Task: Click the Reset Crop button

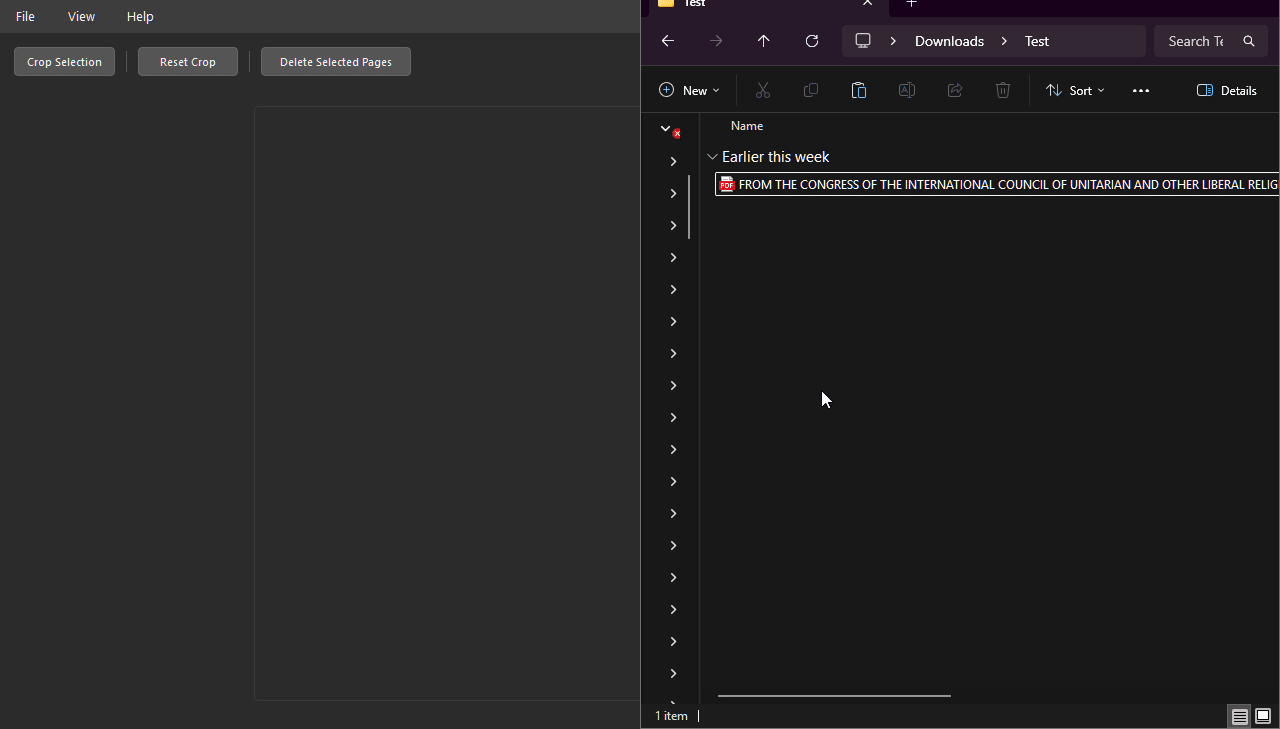Action: [188, 62]
